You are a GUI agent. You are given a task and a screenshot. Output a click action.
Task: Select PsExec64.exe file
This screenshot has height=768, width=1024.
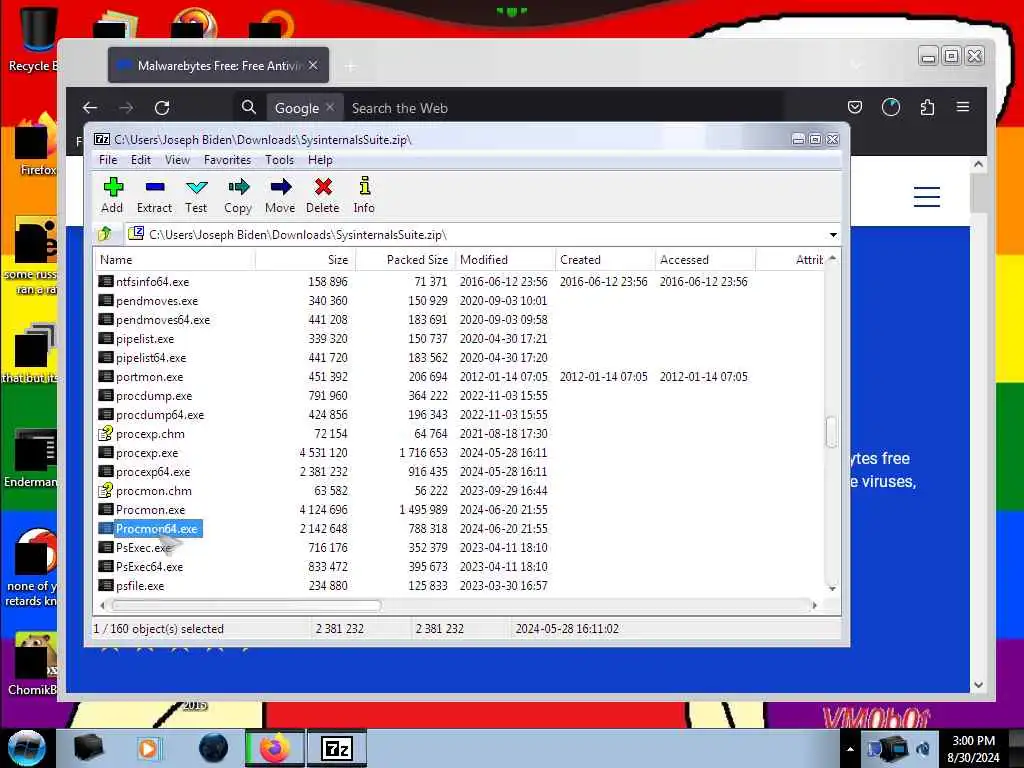click(149, 567)
